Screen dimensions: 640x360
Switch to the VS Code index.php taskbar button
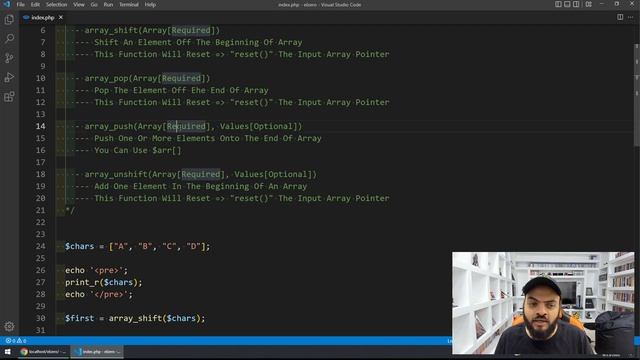pos(97,351)
